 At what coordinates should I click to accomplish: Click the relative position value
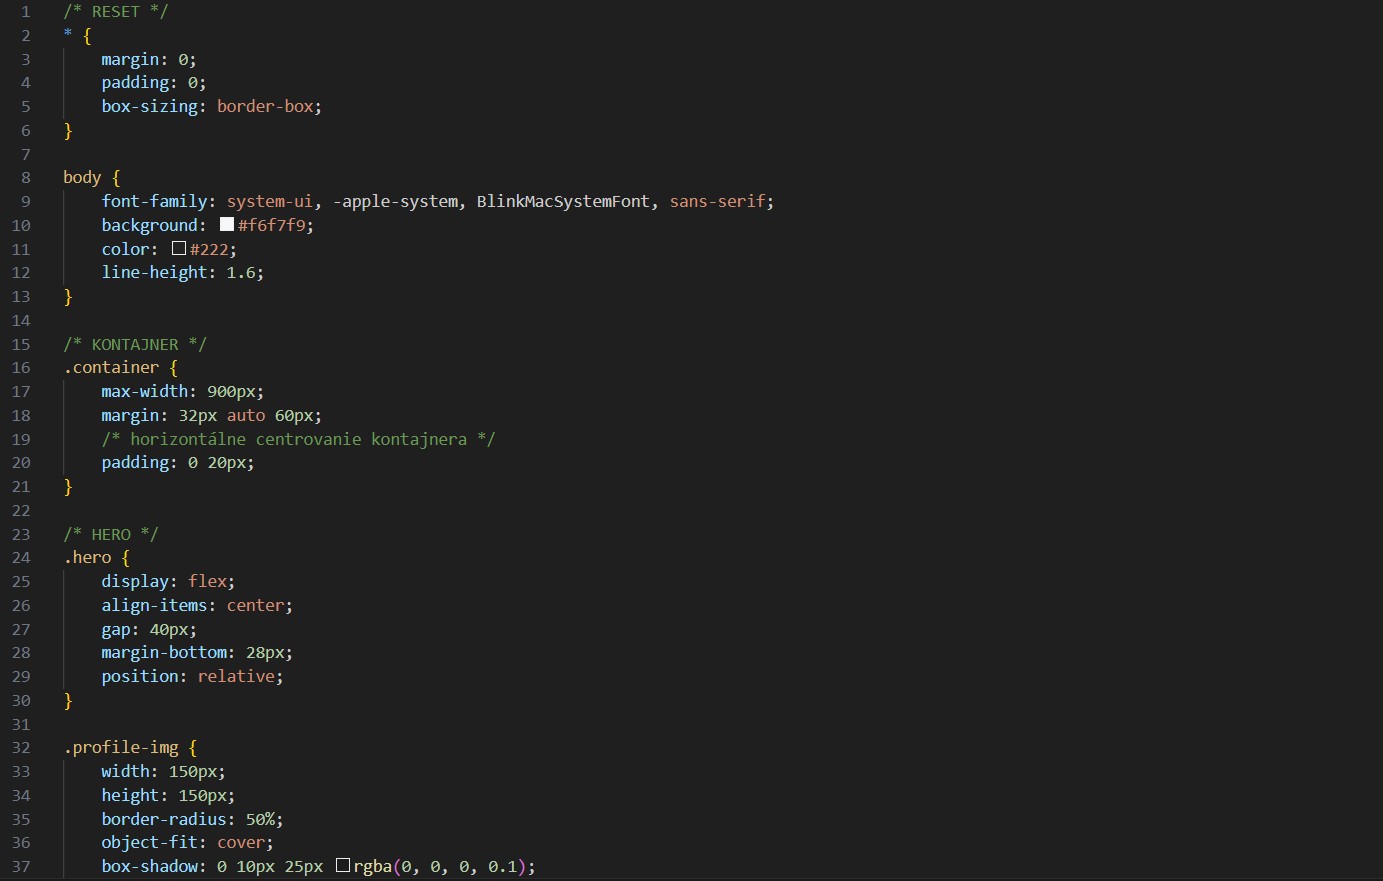[x=236, y=676]
